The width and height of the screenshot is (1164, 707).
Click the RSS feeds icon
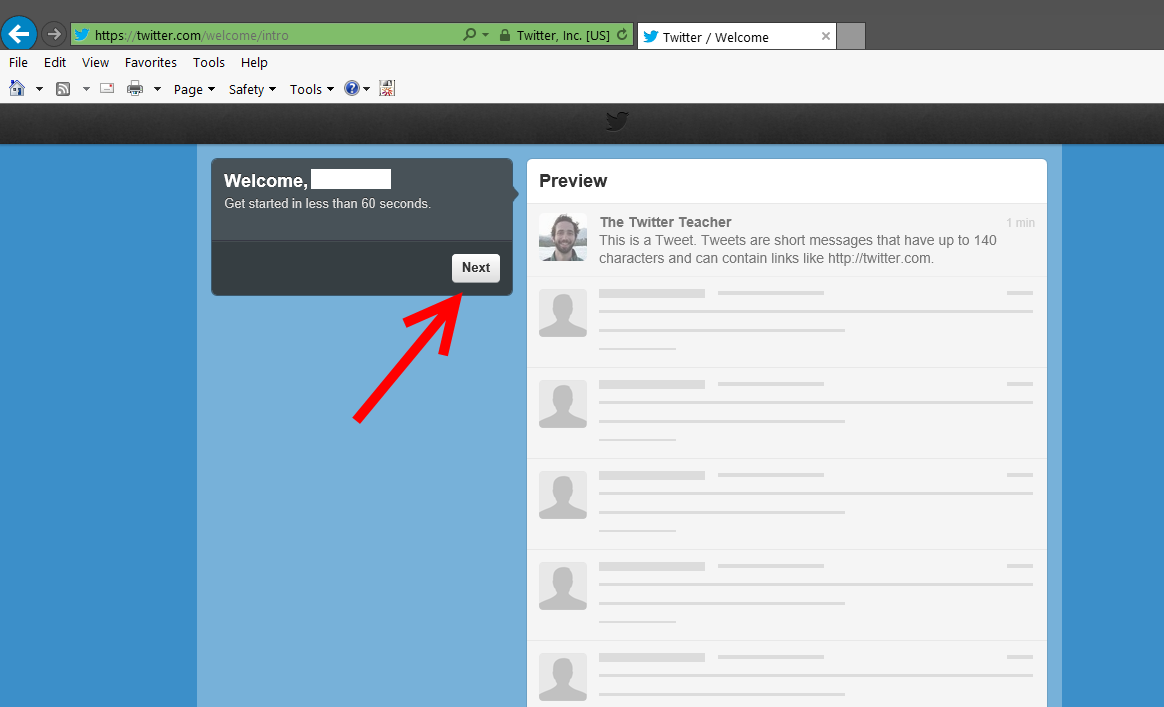coord(63,89)
